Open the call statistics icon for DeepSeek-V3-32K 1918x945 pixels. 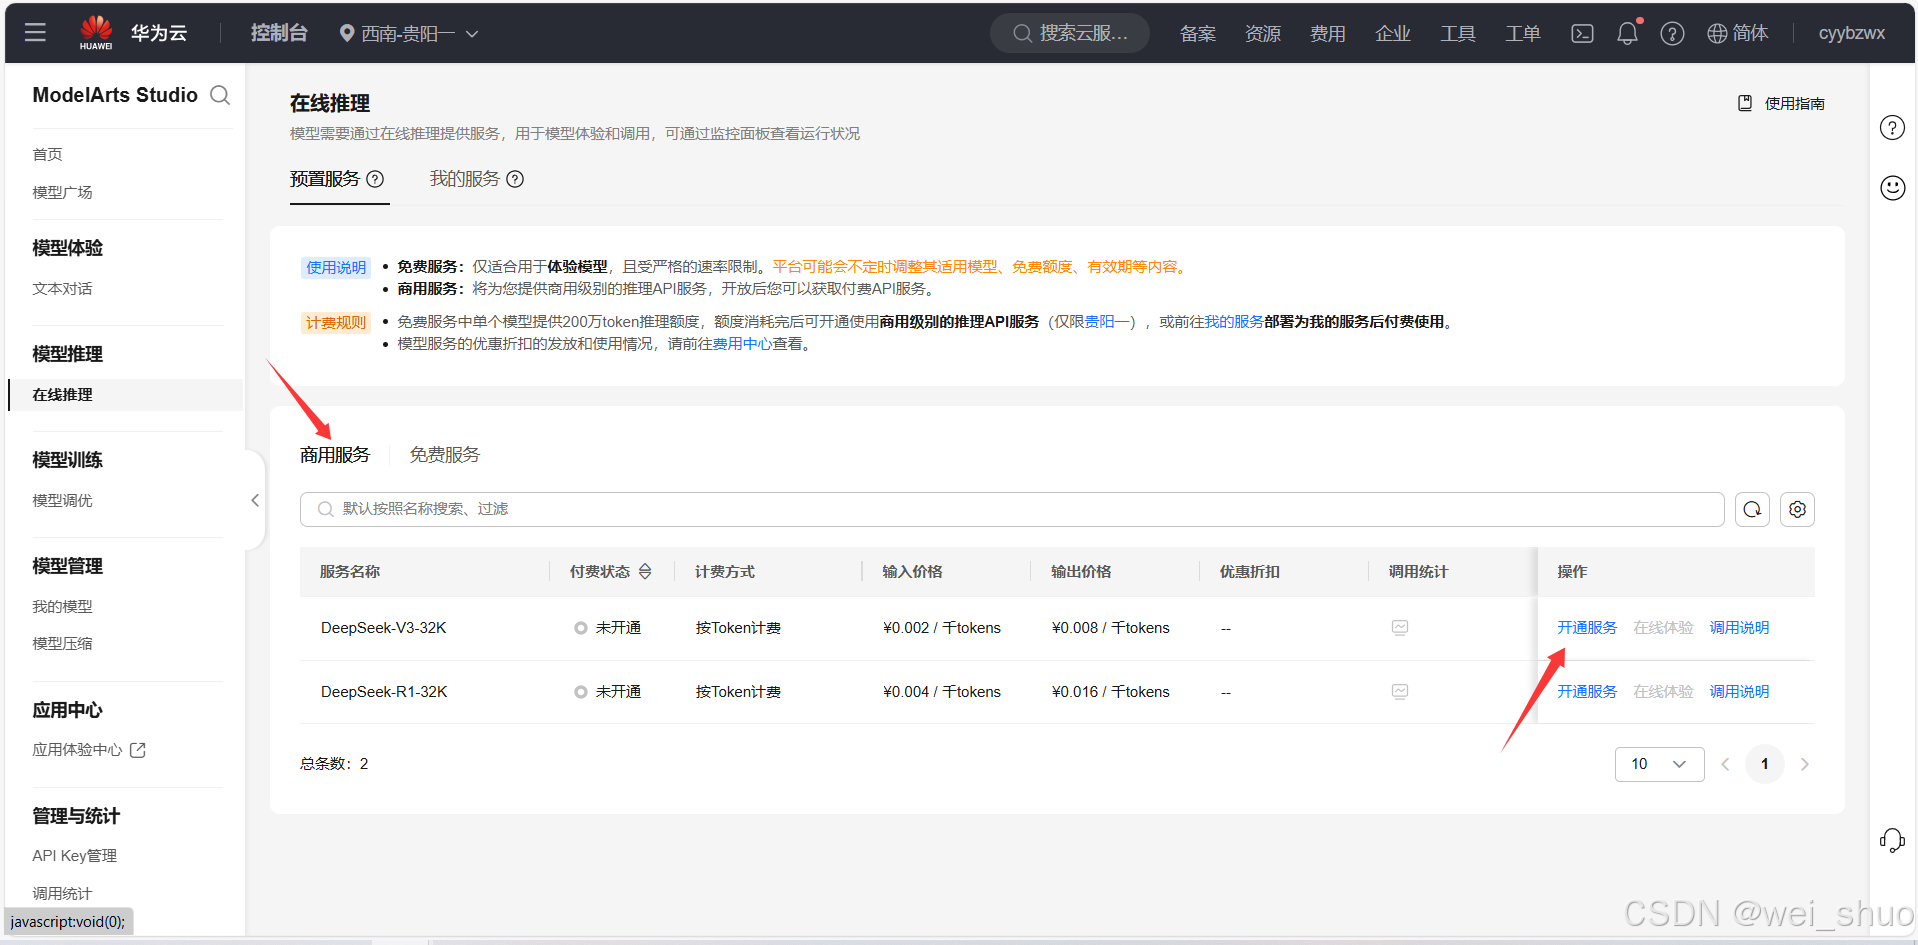pyautogui.click(x=1400, y=628)
